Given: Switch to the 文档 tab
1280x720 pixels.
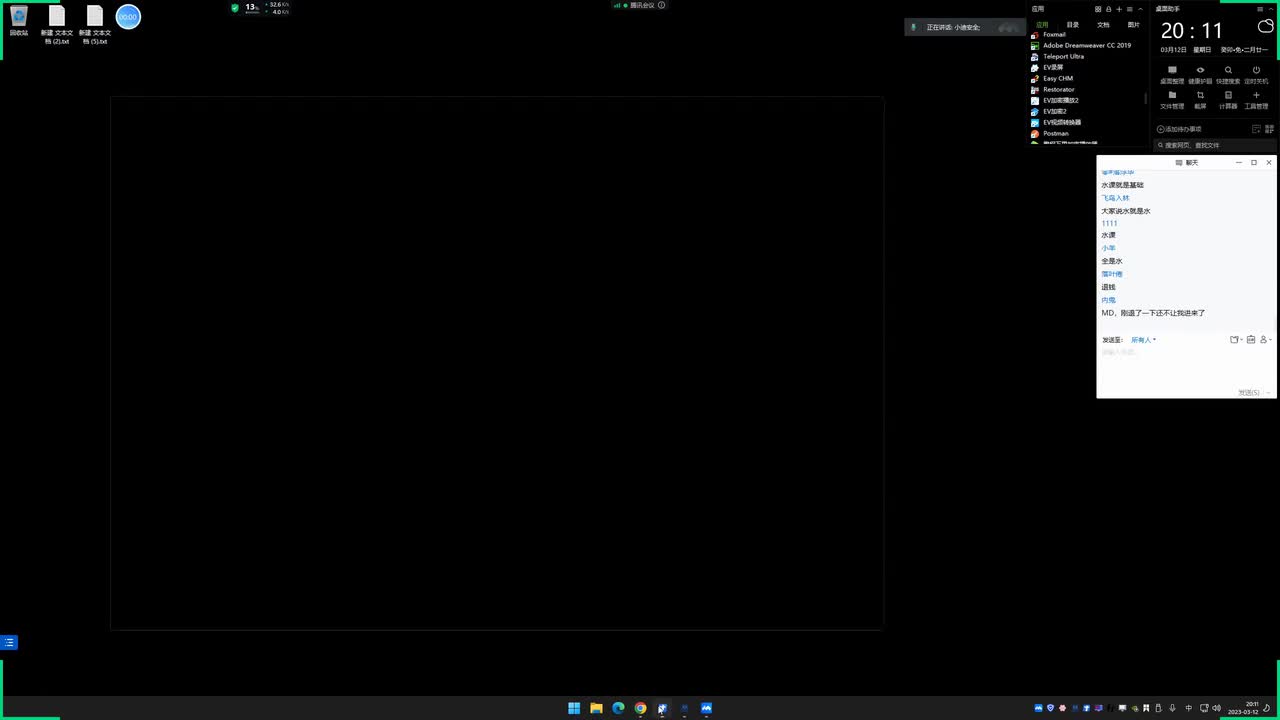Looking at the screenshot, I should [x=1103, y=24].
